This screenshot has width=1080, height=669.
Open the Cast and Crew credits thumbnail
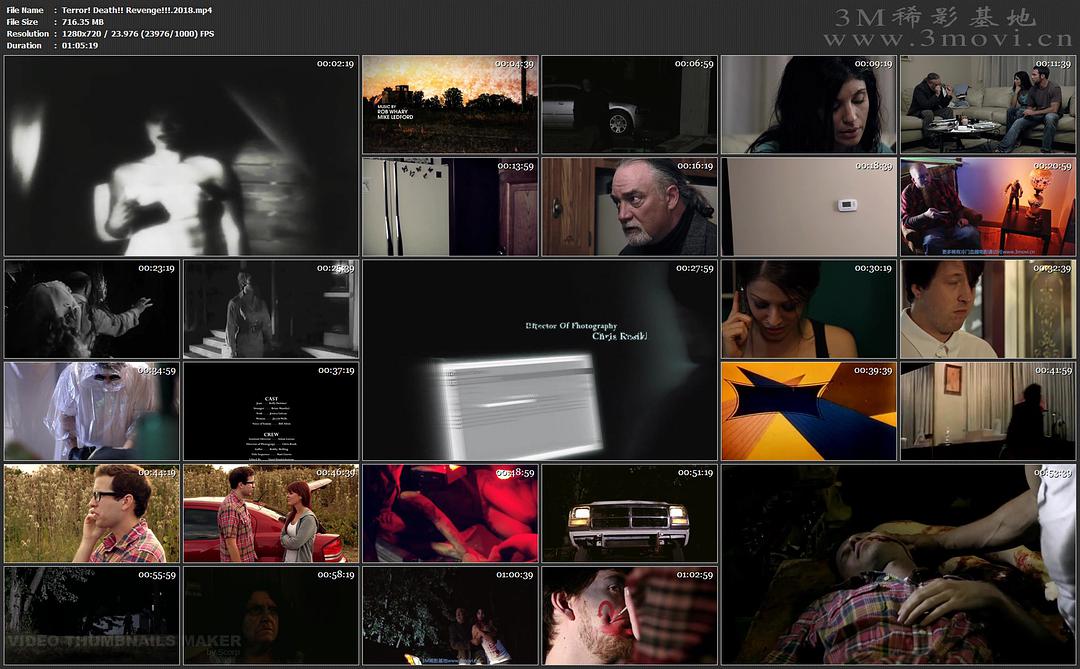(271, 411)
